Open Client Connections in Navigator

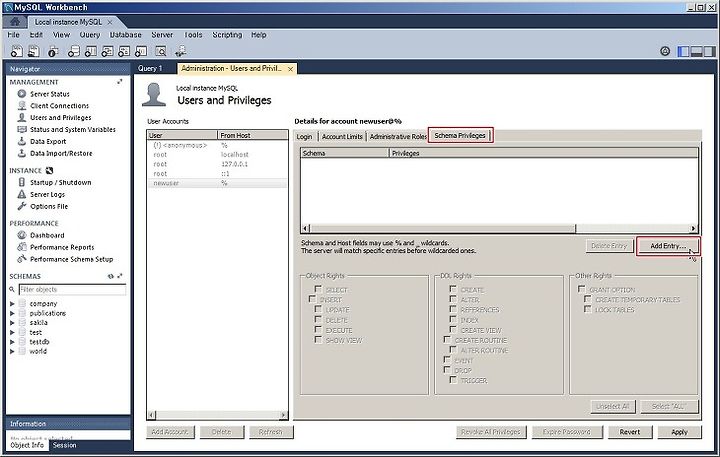(59, 106)
